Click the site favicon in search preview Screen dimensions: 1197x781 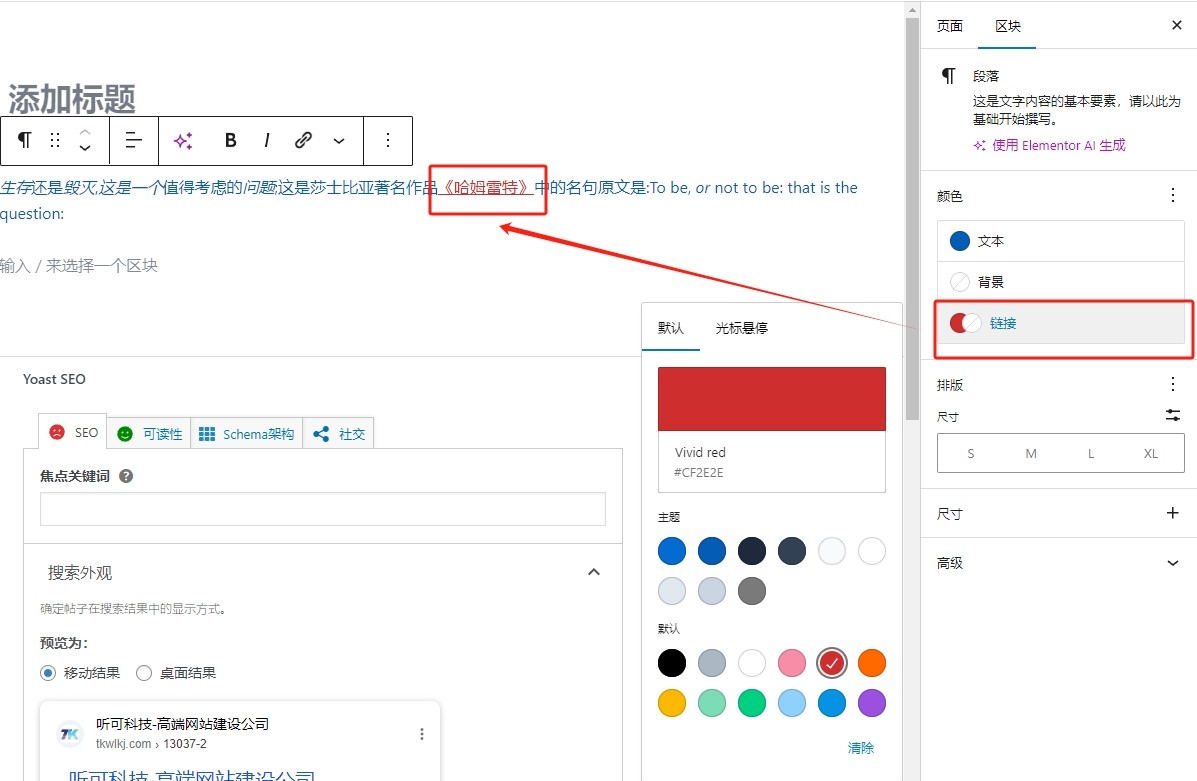coord(69,734)
